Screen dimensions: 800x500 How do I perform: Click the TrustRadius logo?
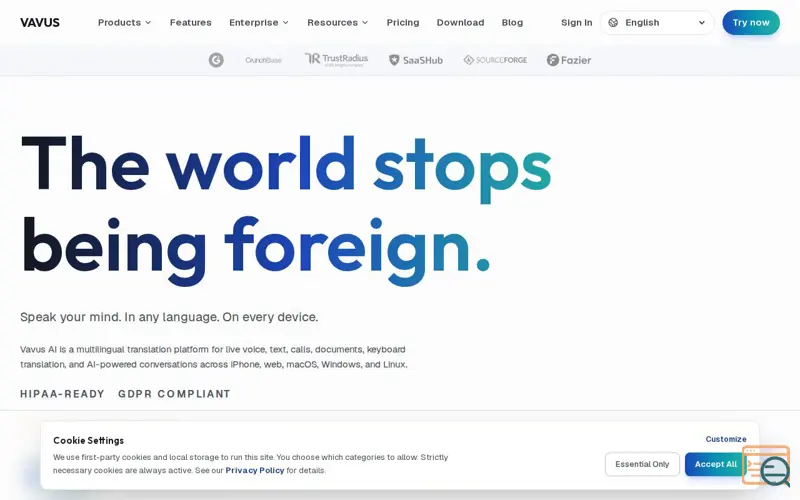(336, 60)
